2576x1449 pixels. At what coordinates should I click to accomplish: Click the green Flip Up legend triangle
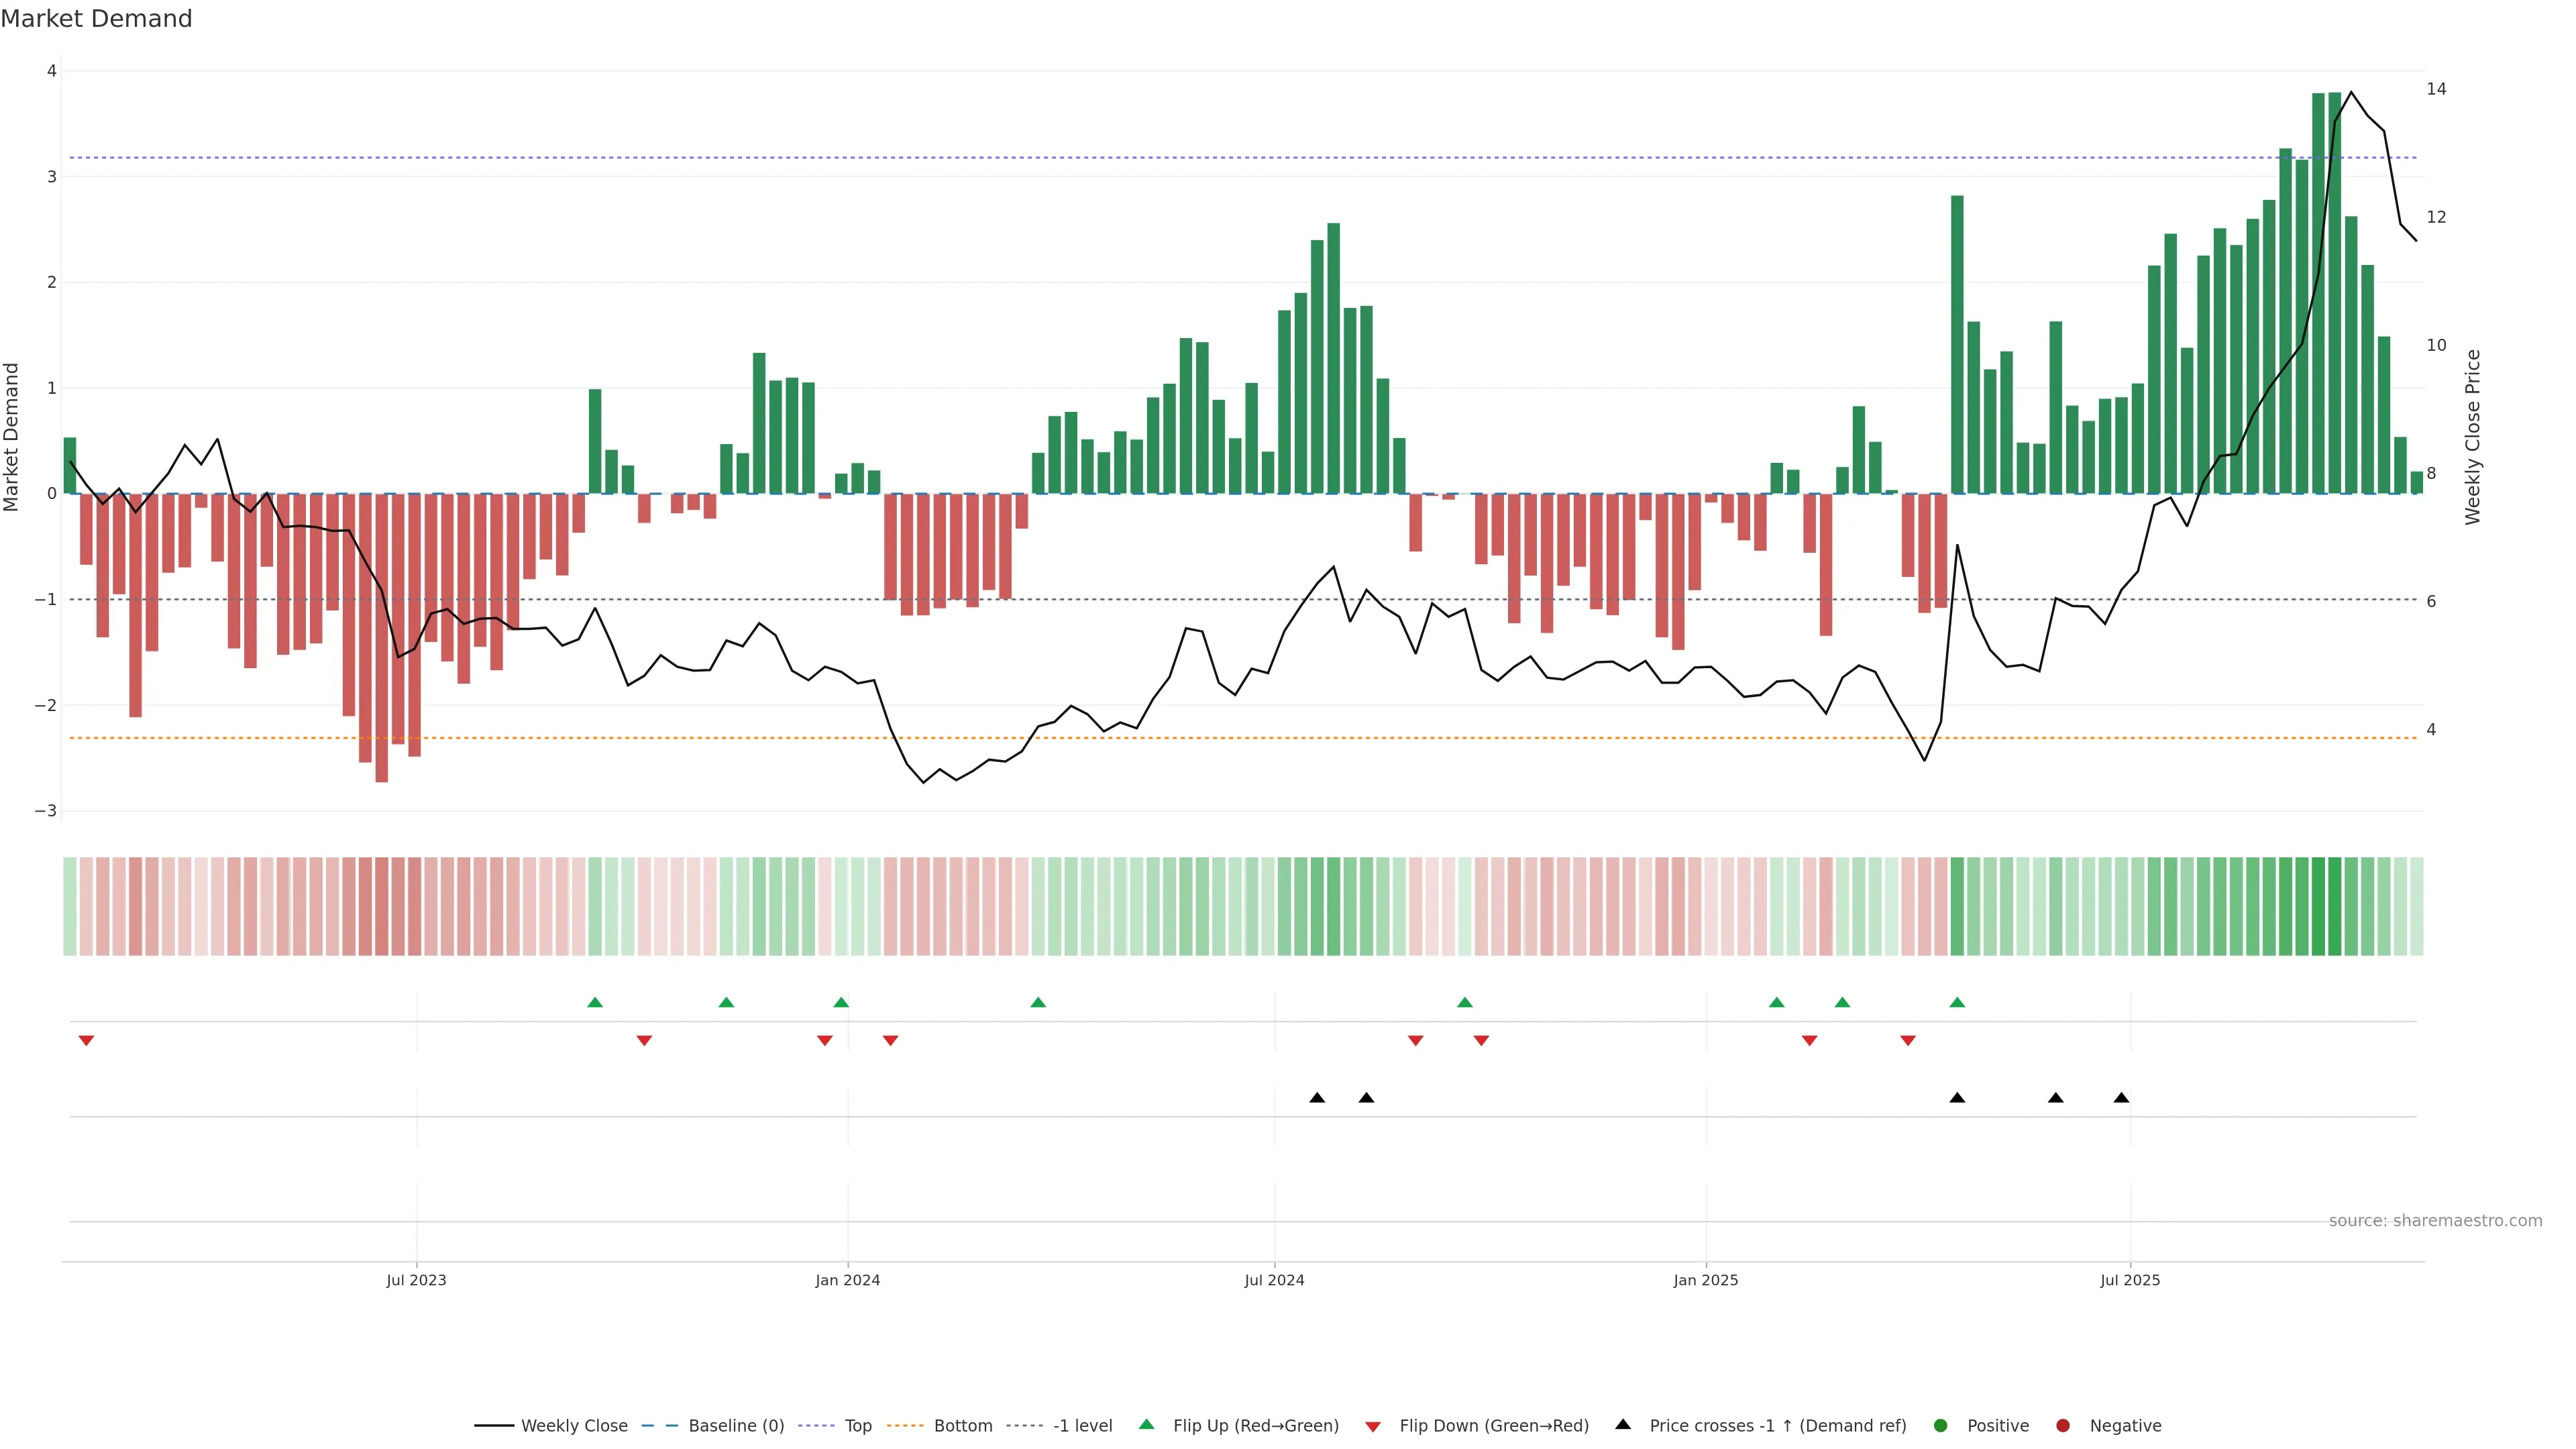point(1147,1425)
